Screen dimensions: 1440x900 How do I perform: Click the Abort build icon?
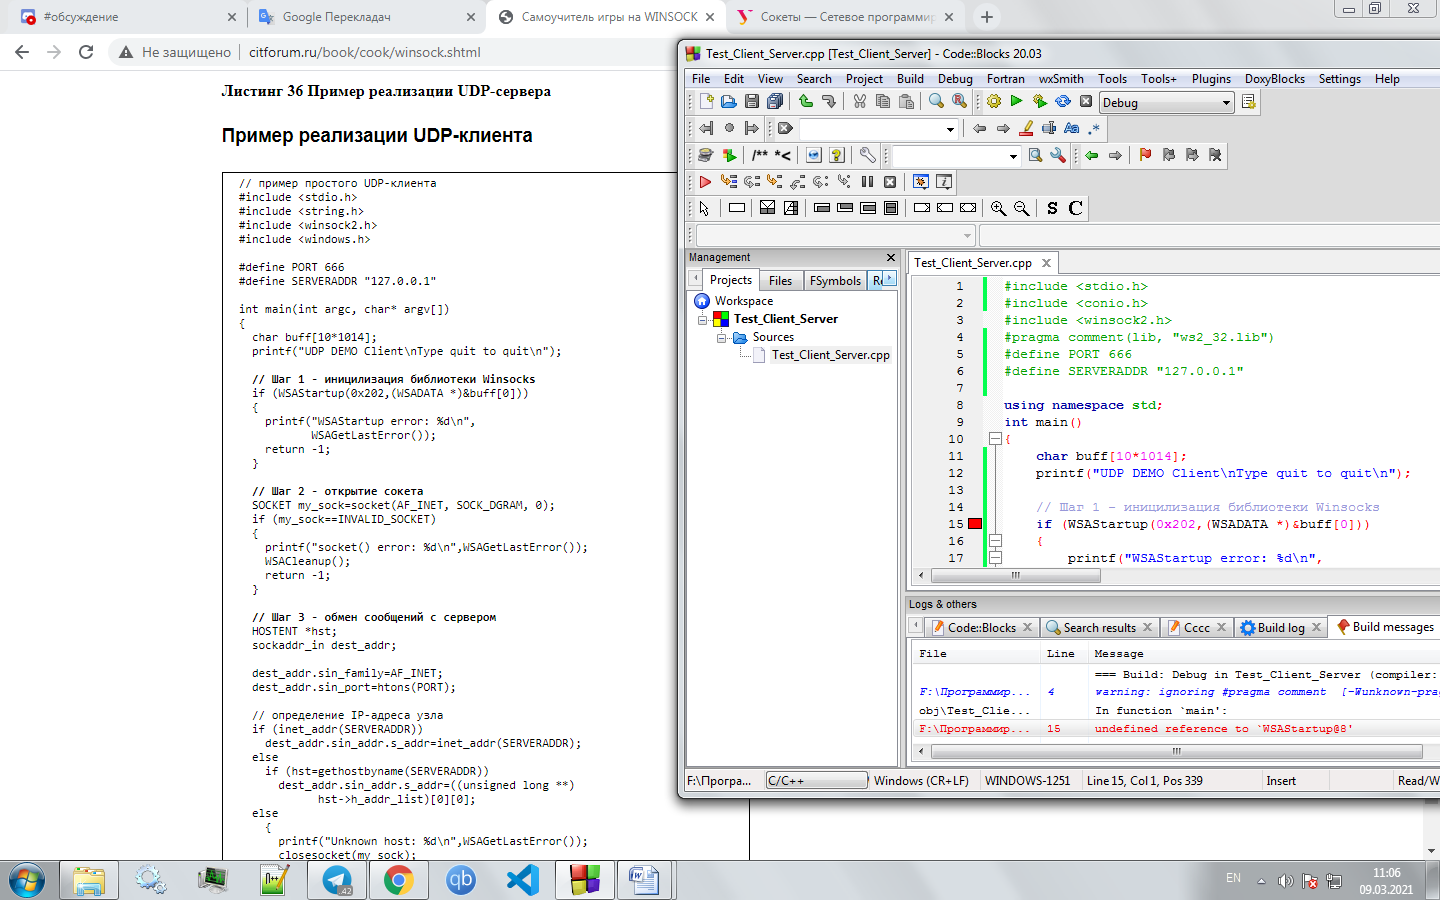(1086, 102)
